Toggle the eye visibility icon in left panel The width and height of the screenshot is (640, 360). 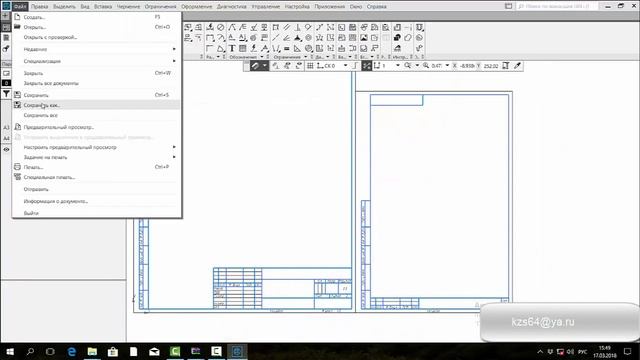(x=6, y=149)
